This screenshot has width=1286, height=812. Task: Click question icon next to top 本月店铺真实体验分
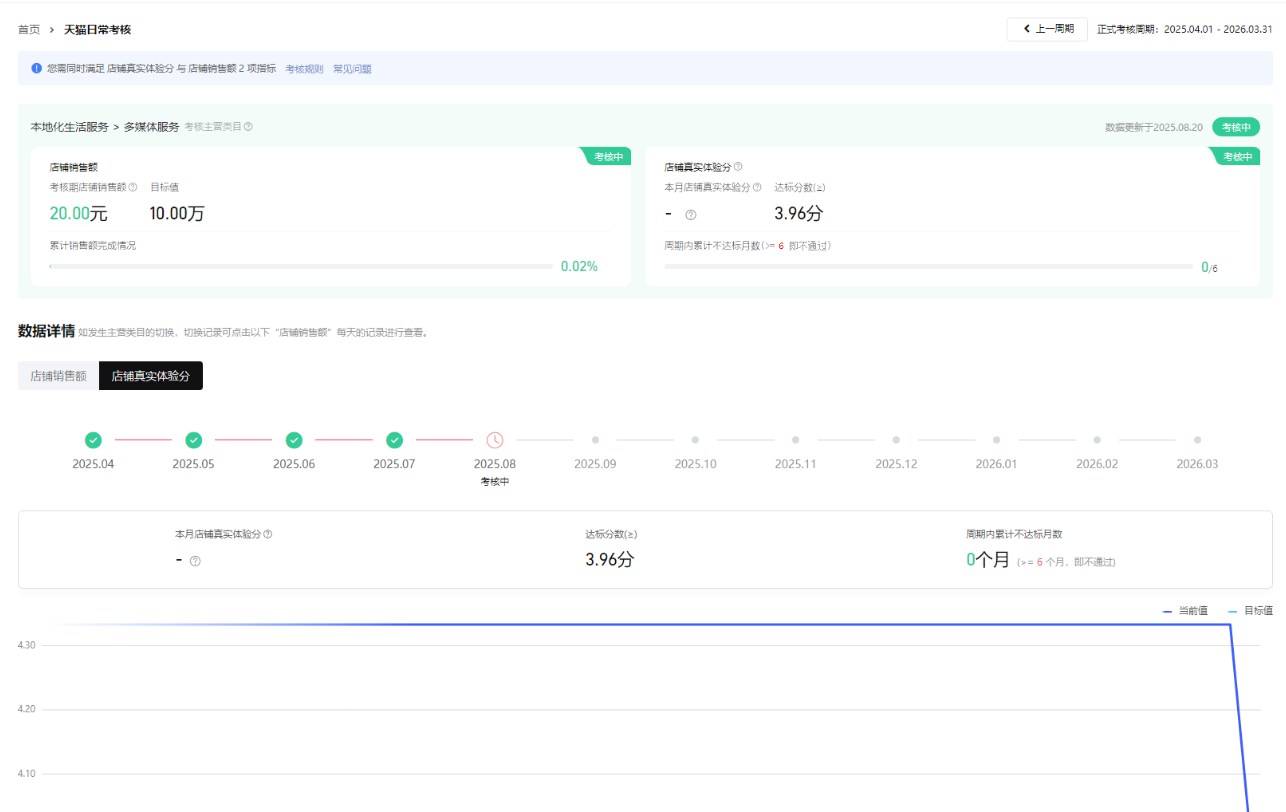(757, 187)
